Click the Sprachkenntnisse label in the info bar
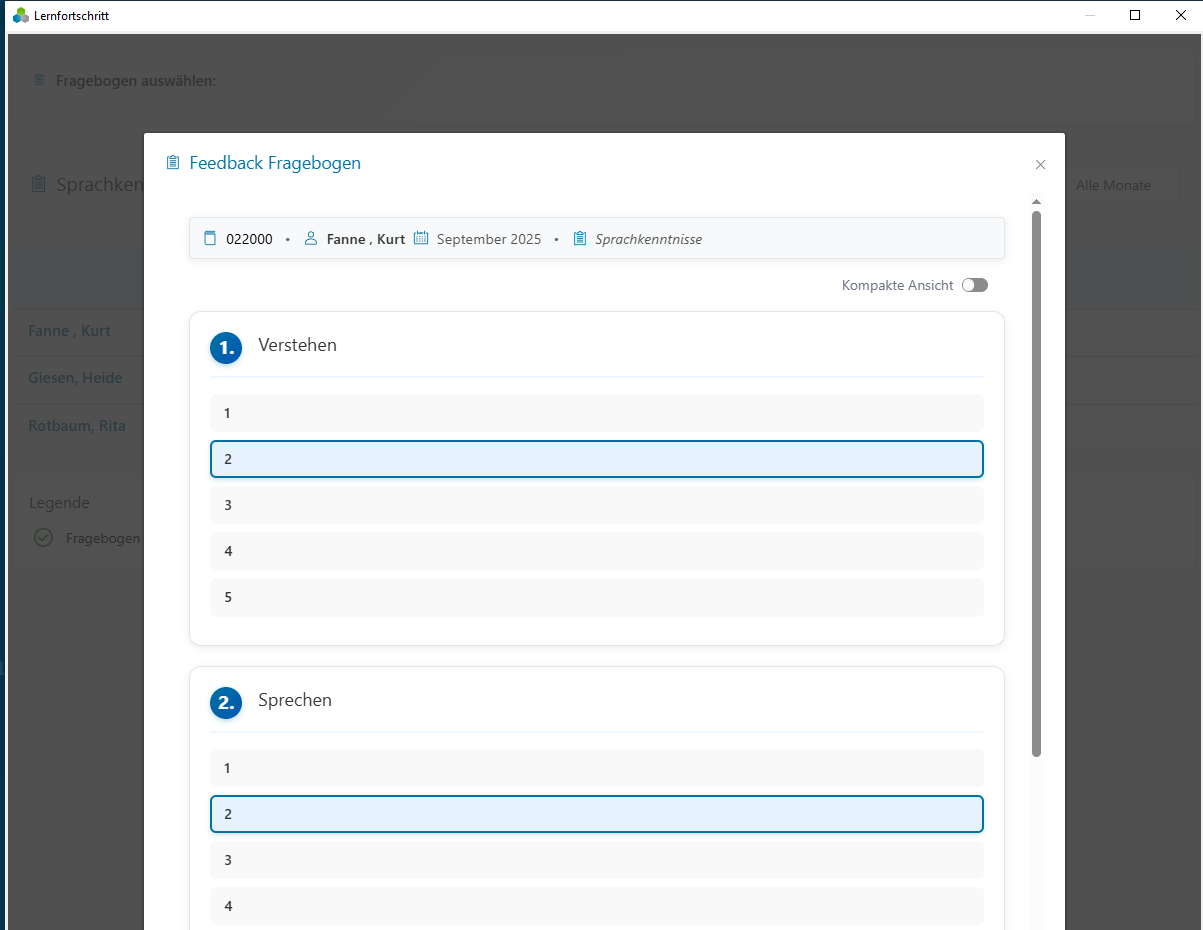 point(648,239)
